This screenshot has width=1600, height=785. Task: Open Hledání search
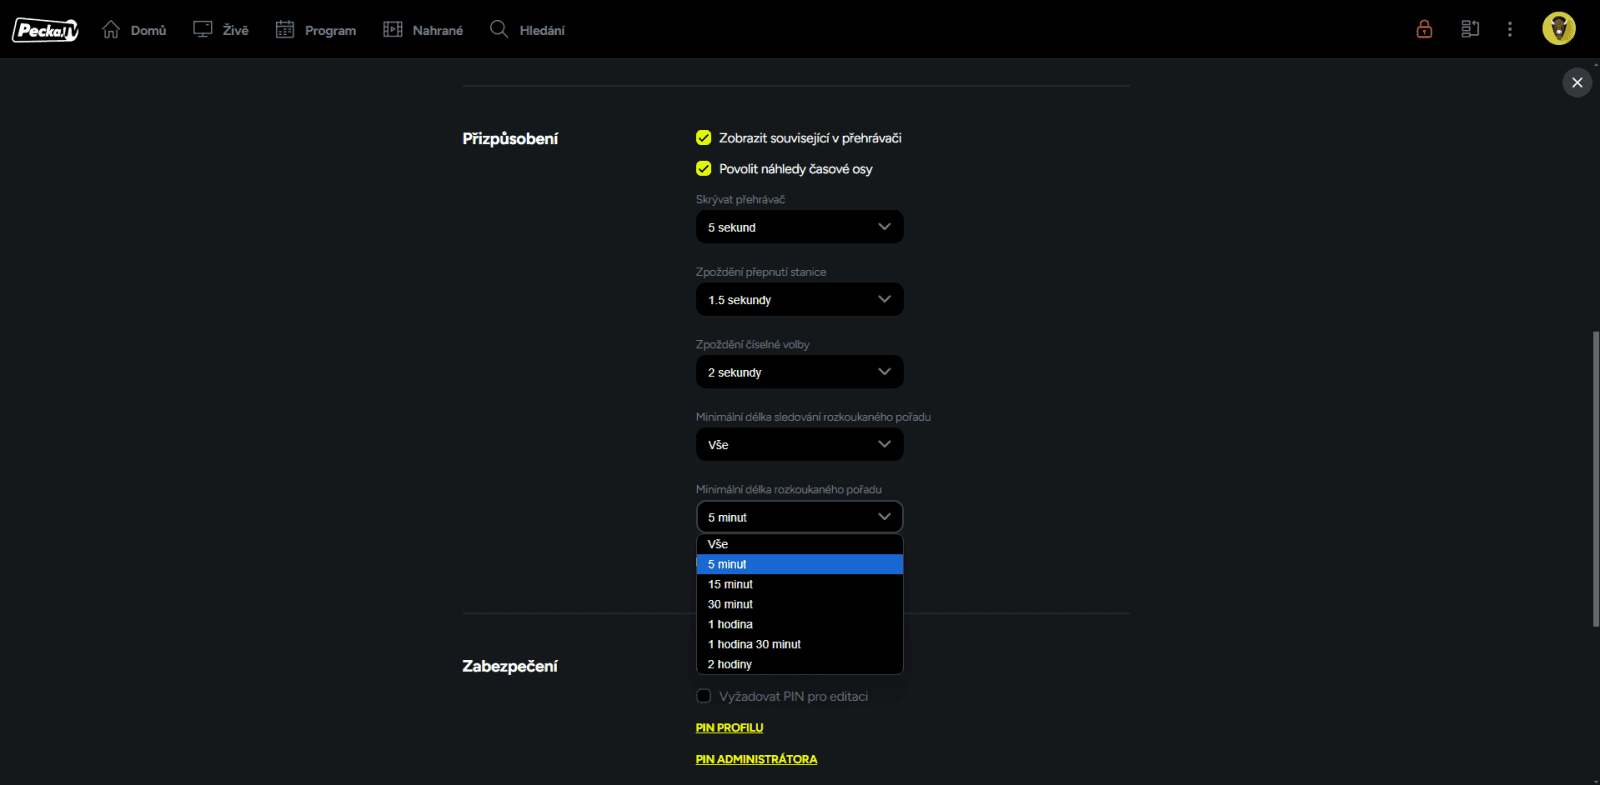click(527, 30)
